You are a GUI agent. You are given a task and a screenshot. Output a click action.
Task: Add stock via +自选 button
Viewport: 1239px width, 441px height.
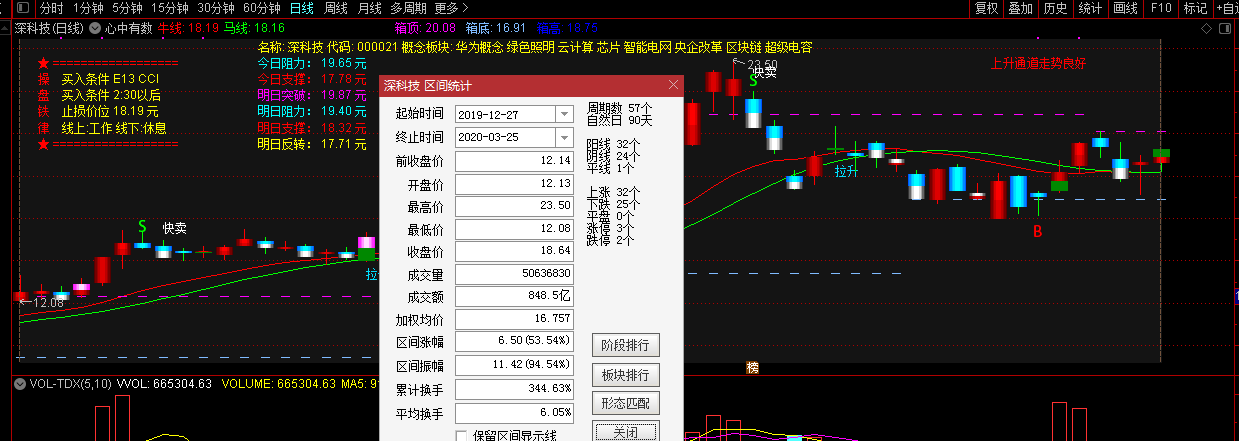click(x=1225, y=8)
